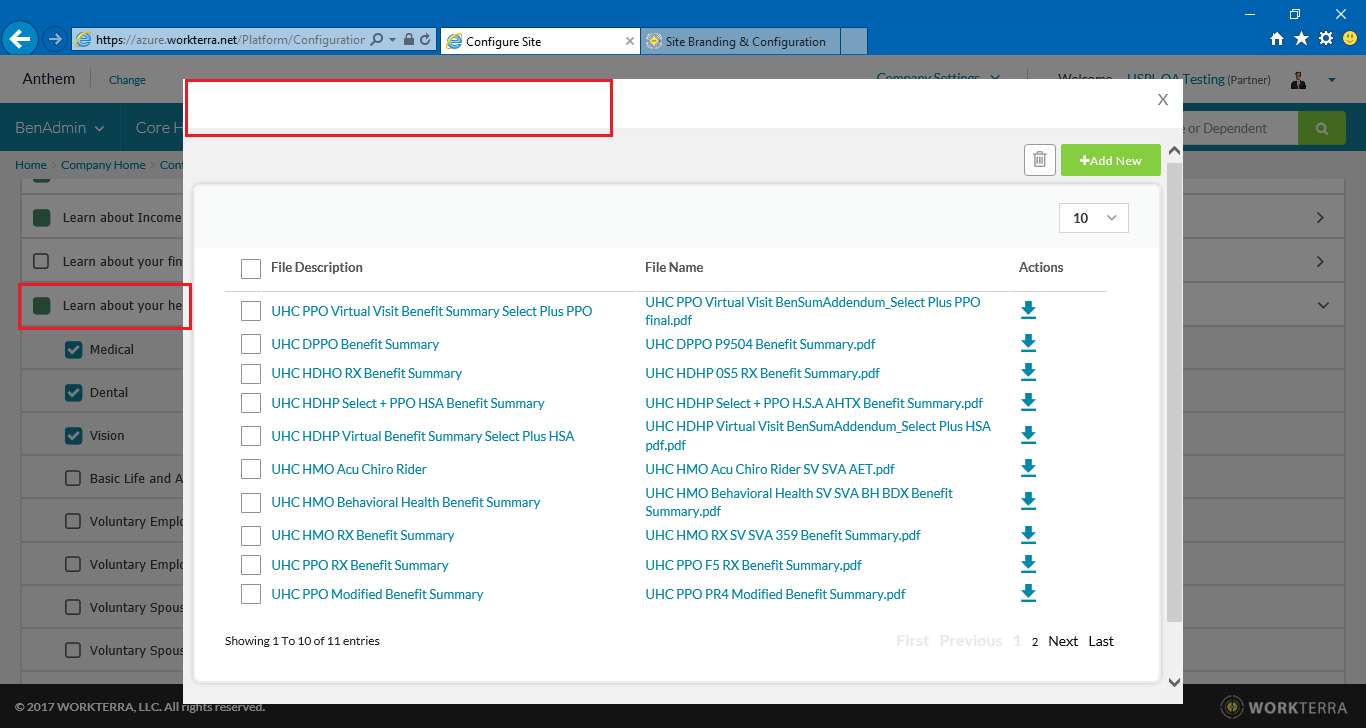This screenshot has width=1366, height=728.
Task: Expand the Learn about Income row chevron
Action: pos(1320,217)
